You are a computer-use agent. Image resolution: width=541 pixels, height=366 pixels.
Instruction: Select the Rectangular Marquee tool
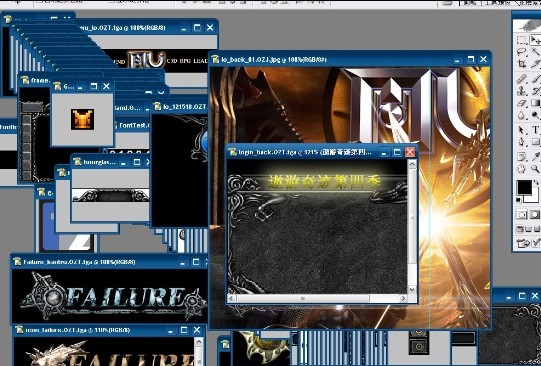coord(522,40)
